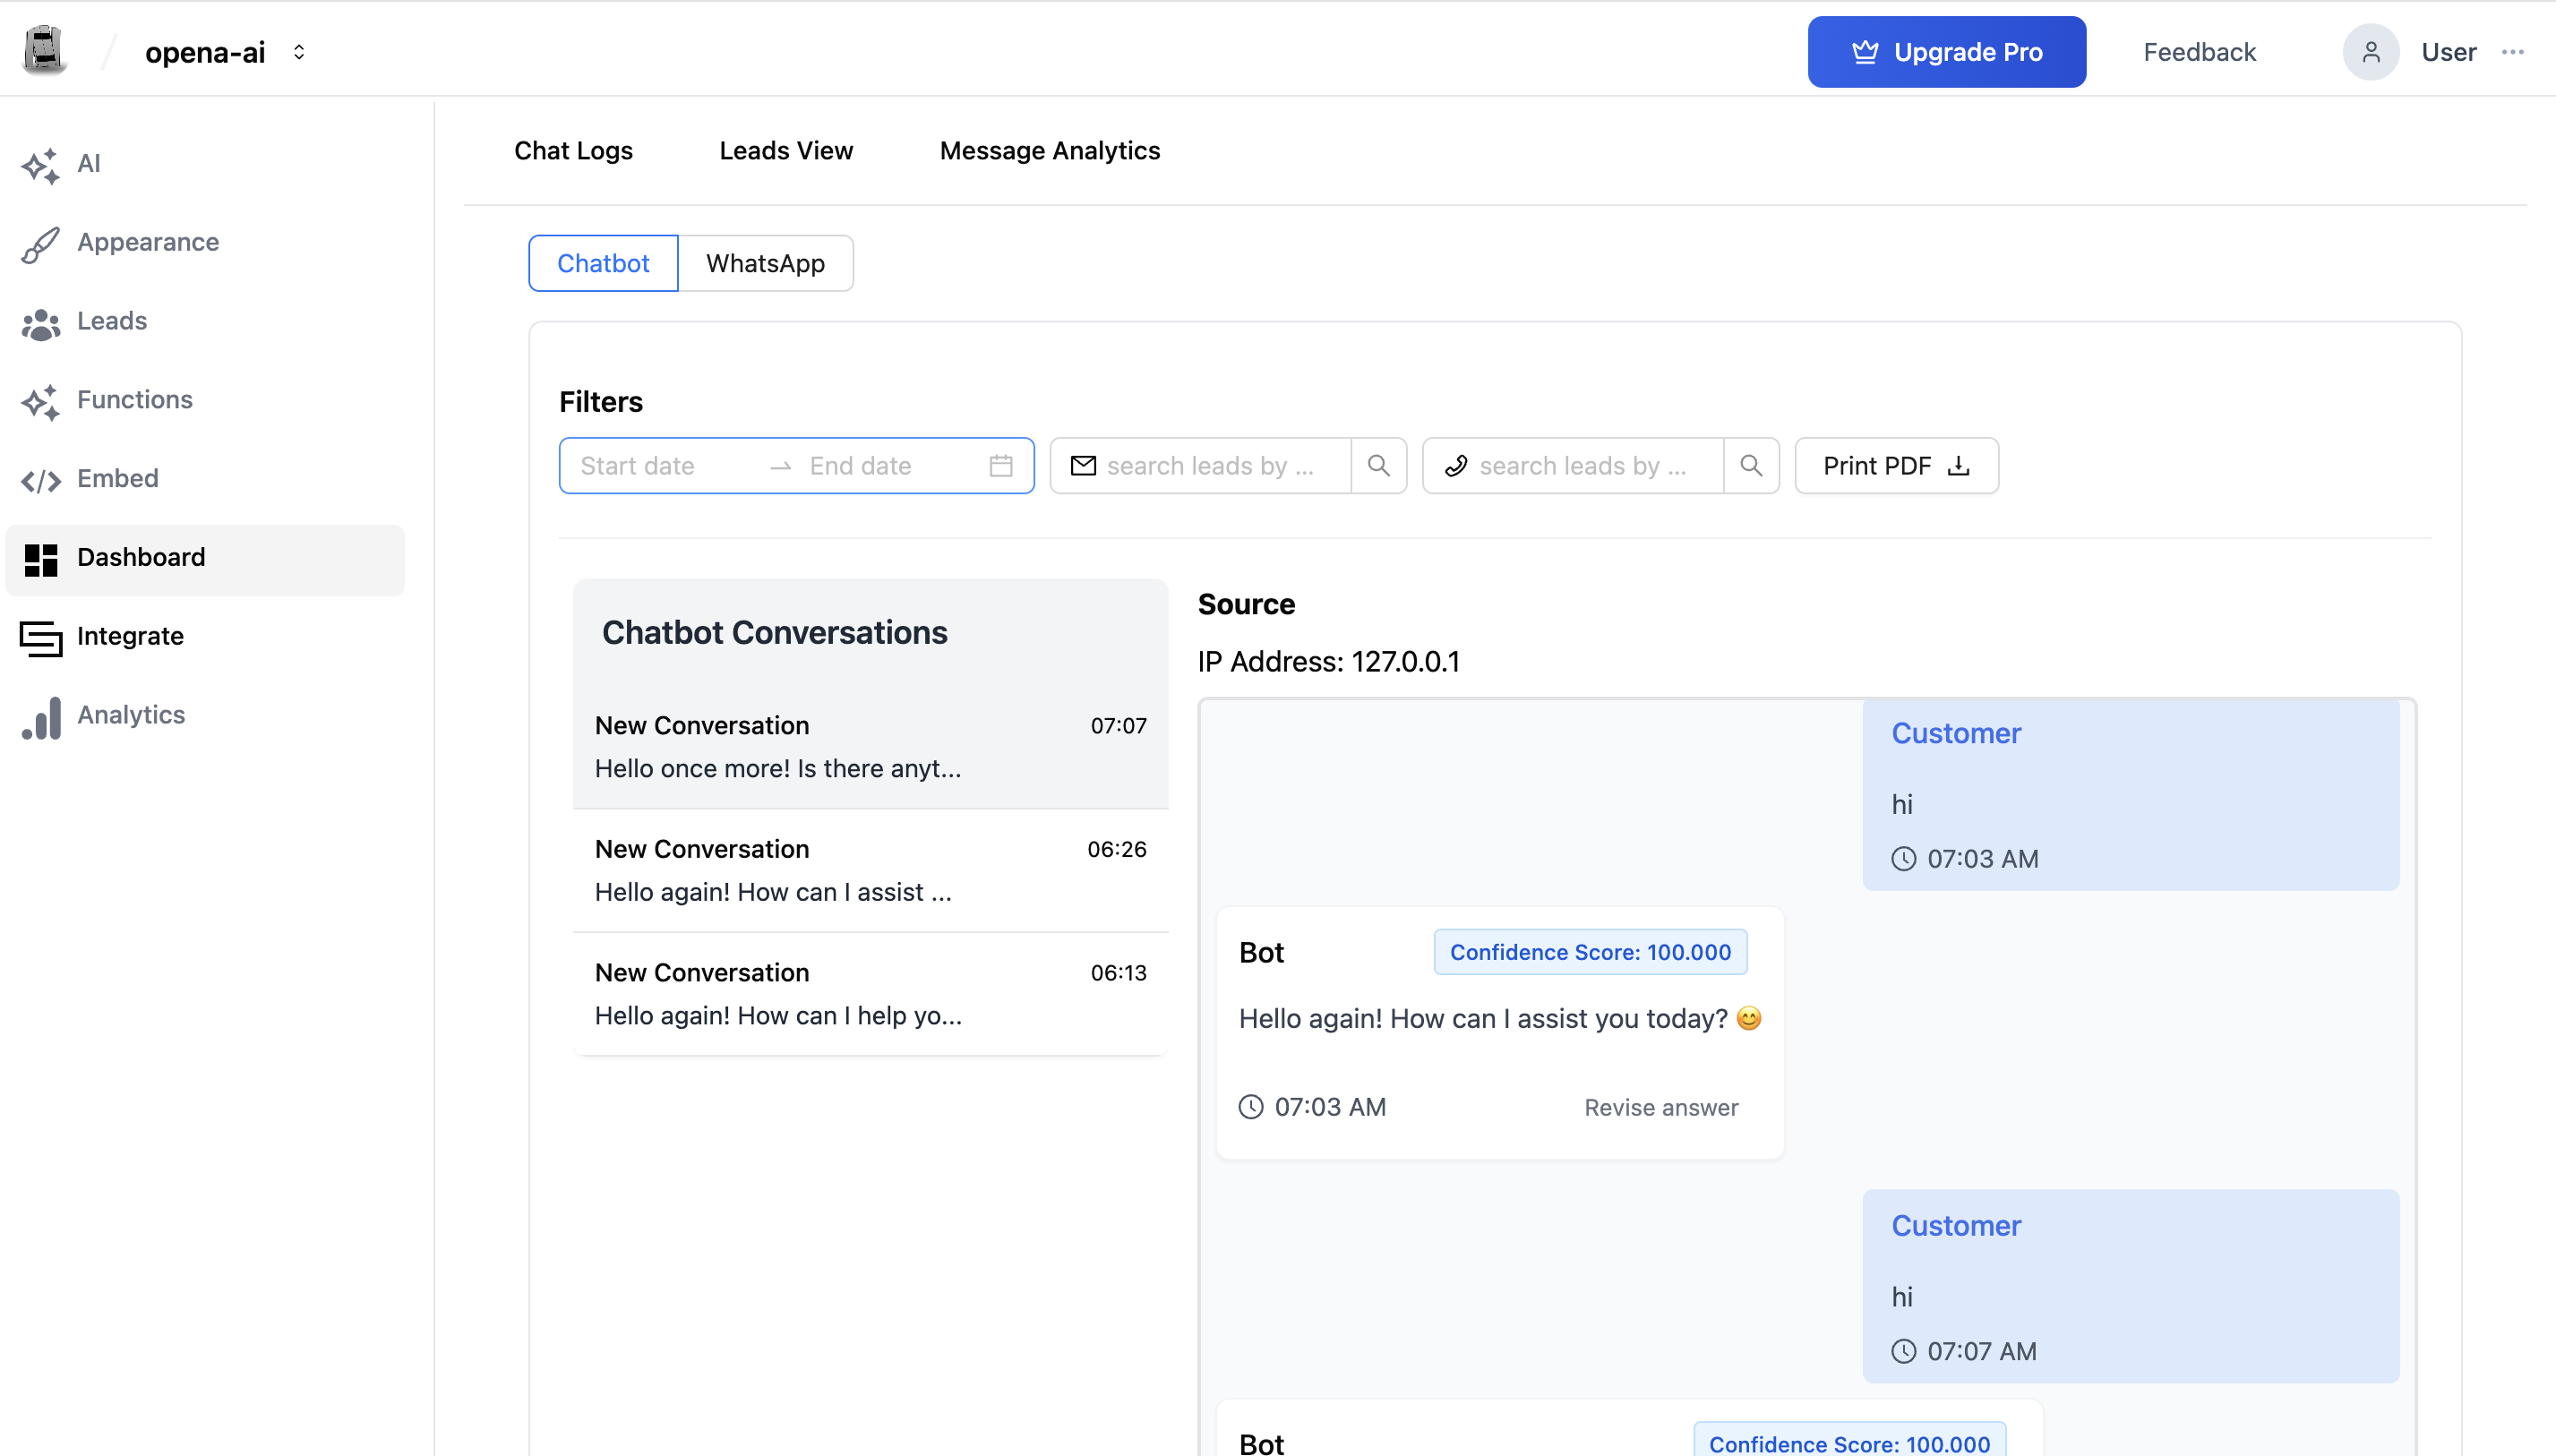
Task: Open the 07:07 New Conversation
Action: tap(870, 747)
